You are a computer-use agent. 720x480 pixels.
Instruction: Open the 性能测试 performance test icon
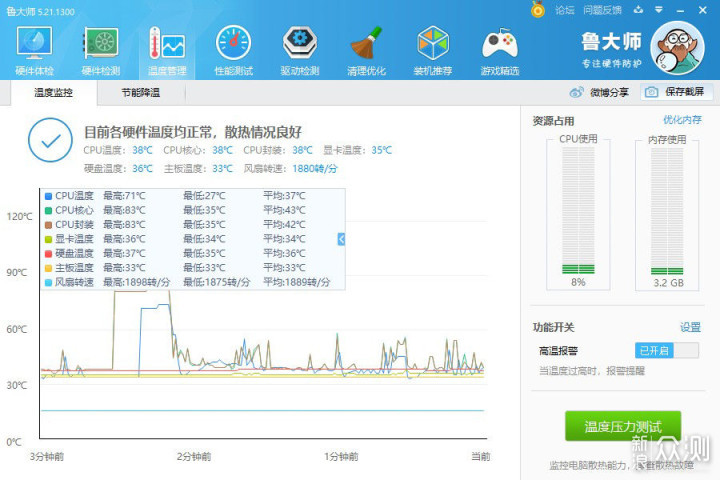233,51
